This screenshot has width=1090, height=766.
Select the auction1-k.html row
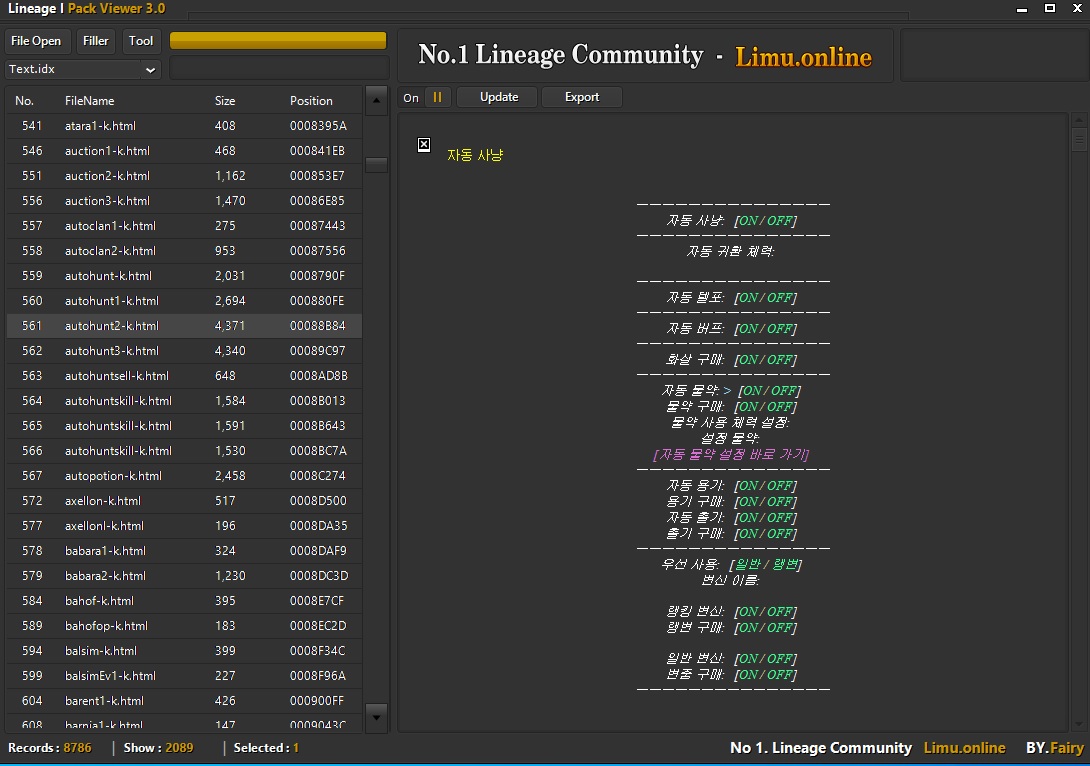pos(184,151)
